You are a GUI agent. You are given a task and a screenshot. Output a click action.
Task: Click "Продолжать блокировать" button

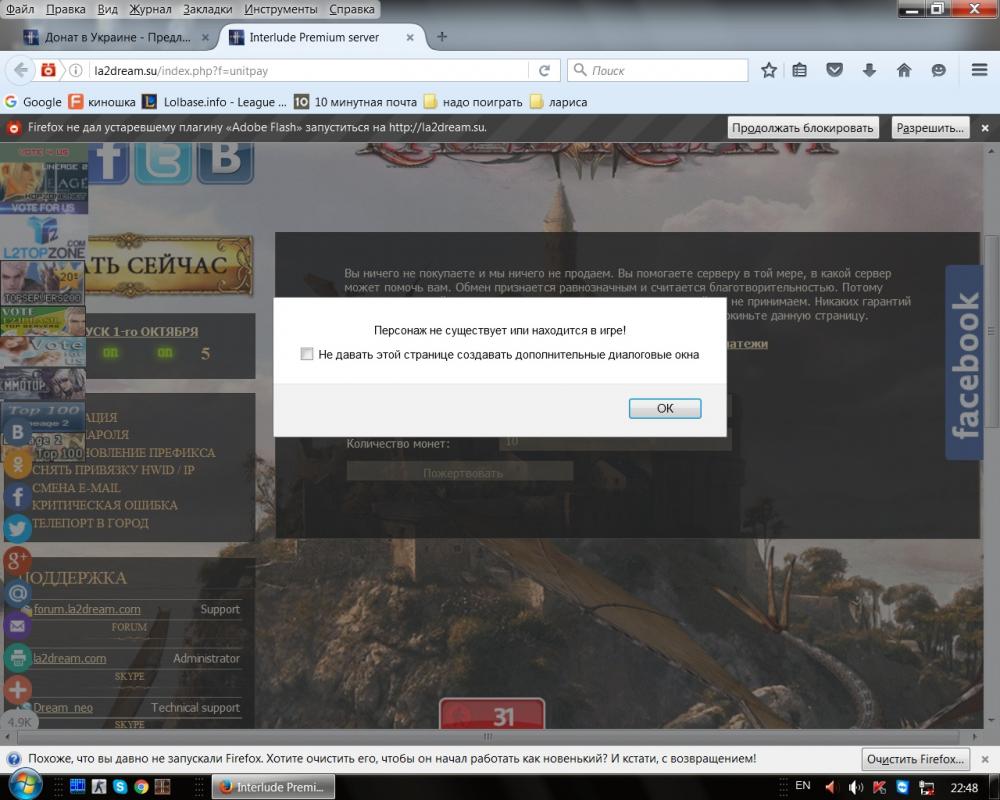[x=803, y=128]
